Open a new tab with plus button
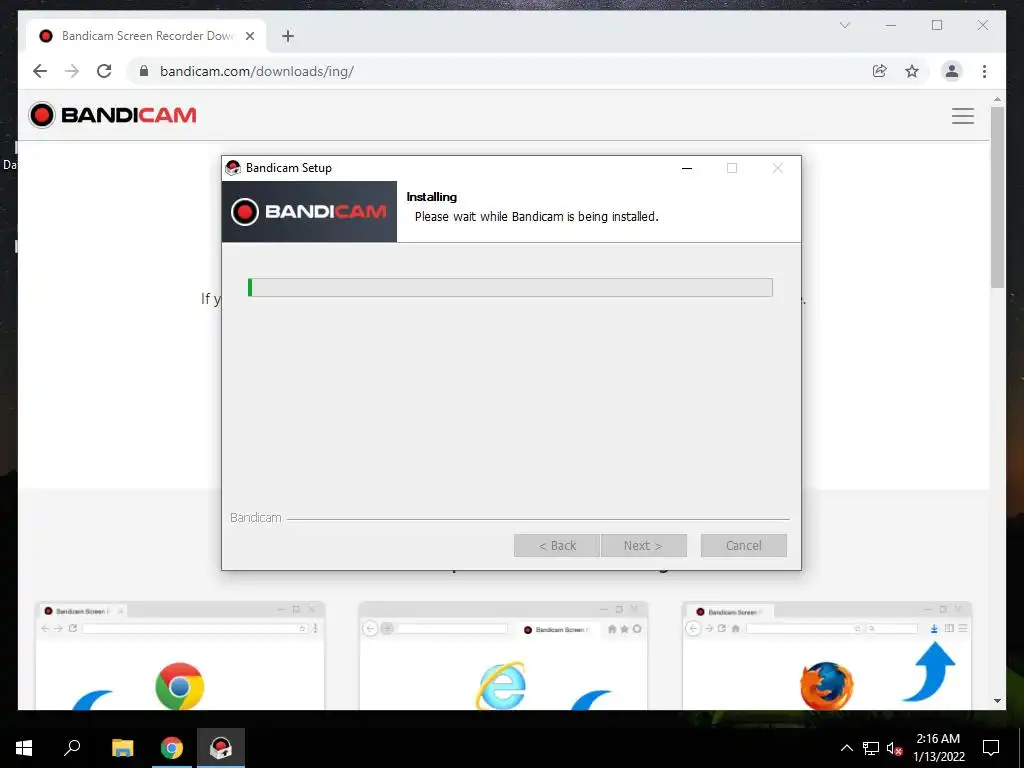The width and height of the screenshot is (1024, 768). (x=288, y=36)
